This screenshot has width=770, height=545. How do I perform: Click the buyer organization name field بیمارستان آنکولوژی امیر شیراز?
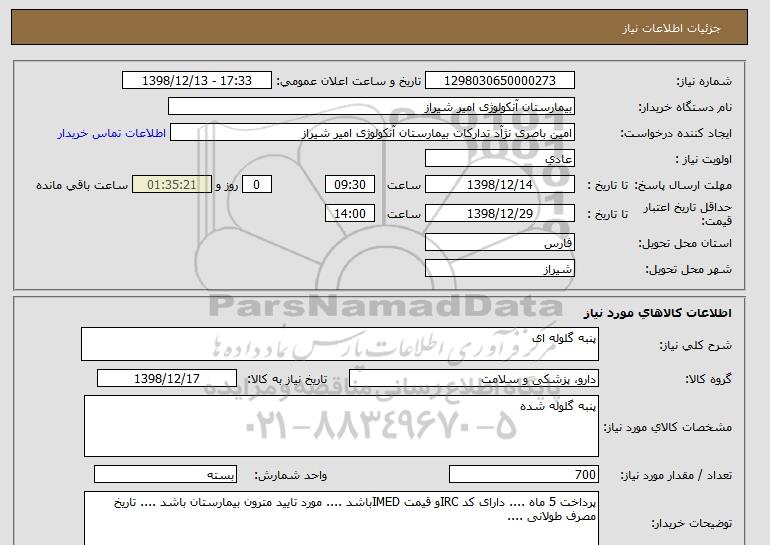click(371, 107)
